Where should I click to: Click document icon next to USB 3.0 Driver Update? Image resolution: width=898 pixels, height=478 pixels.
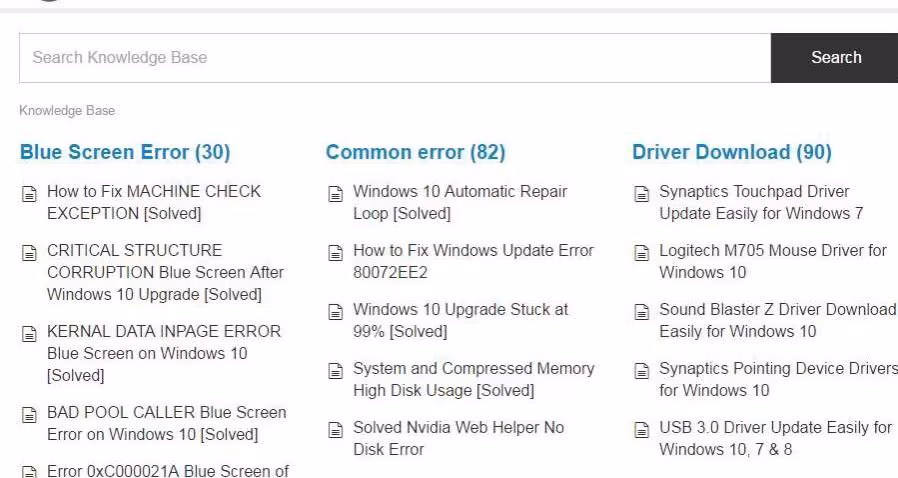[642, 430]
